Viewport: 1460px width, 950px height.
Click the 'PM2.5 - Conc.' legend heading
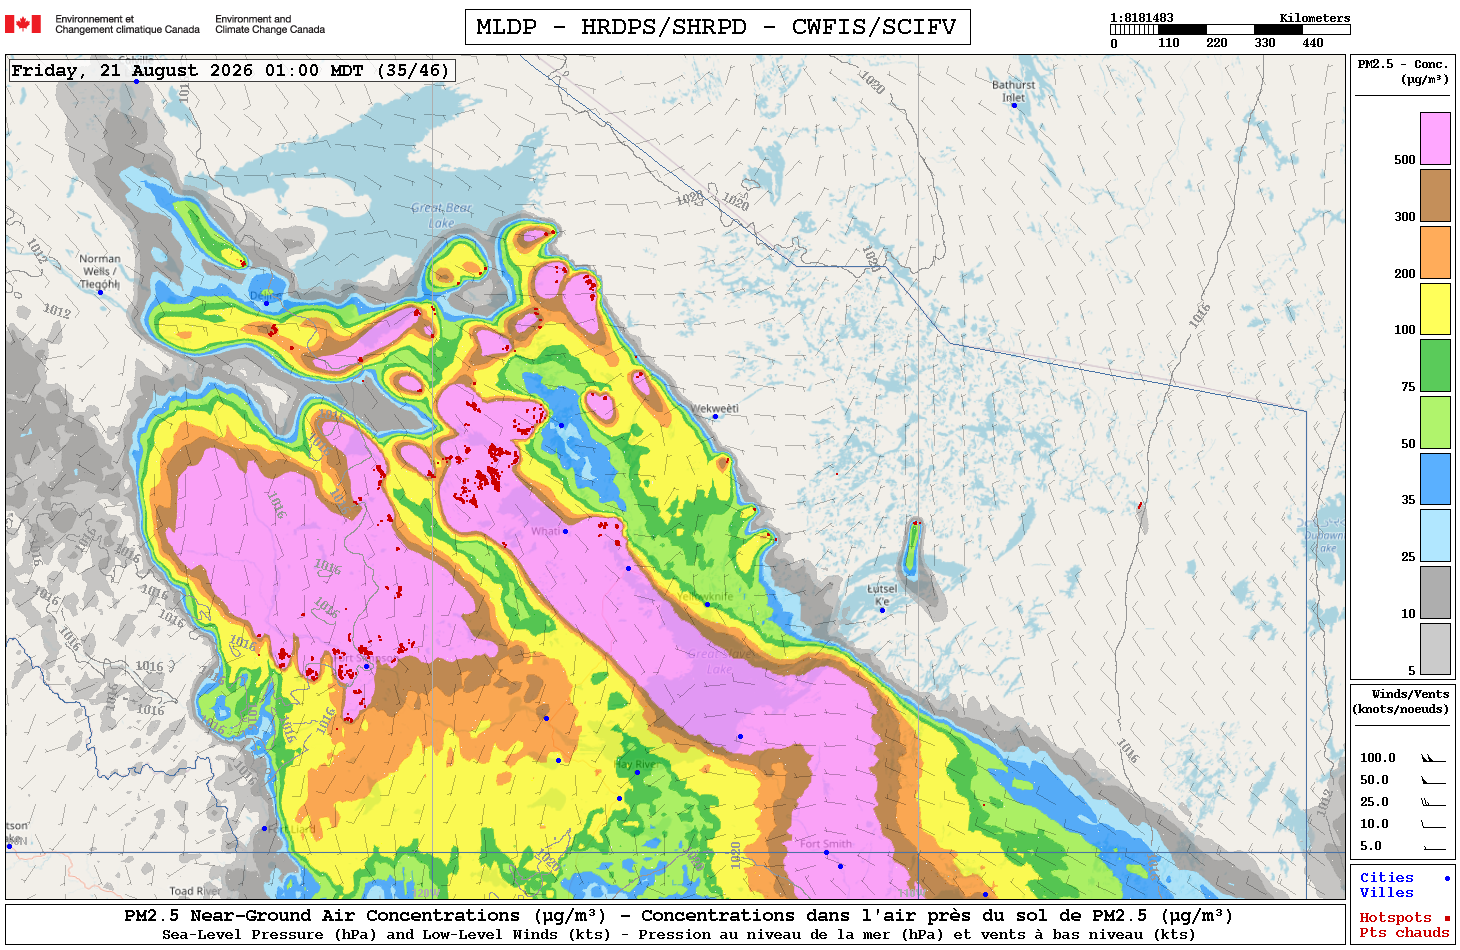tap(1403, 64)
